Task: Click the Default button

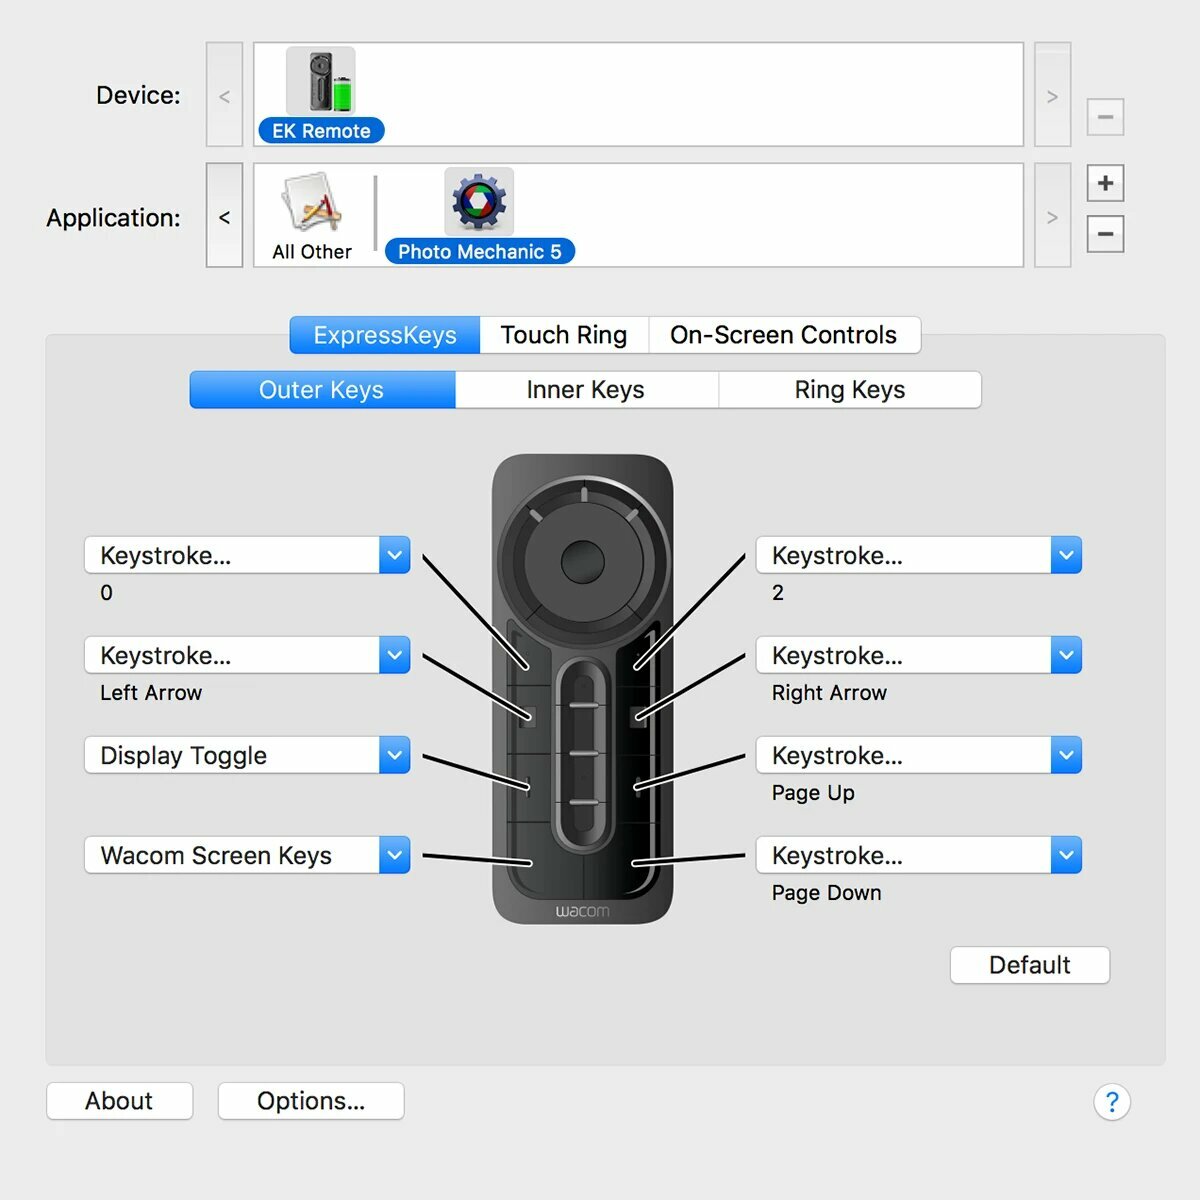Action: pos(1030,965)
